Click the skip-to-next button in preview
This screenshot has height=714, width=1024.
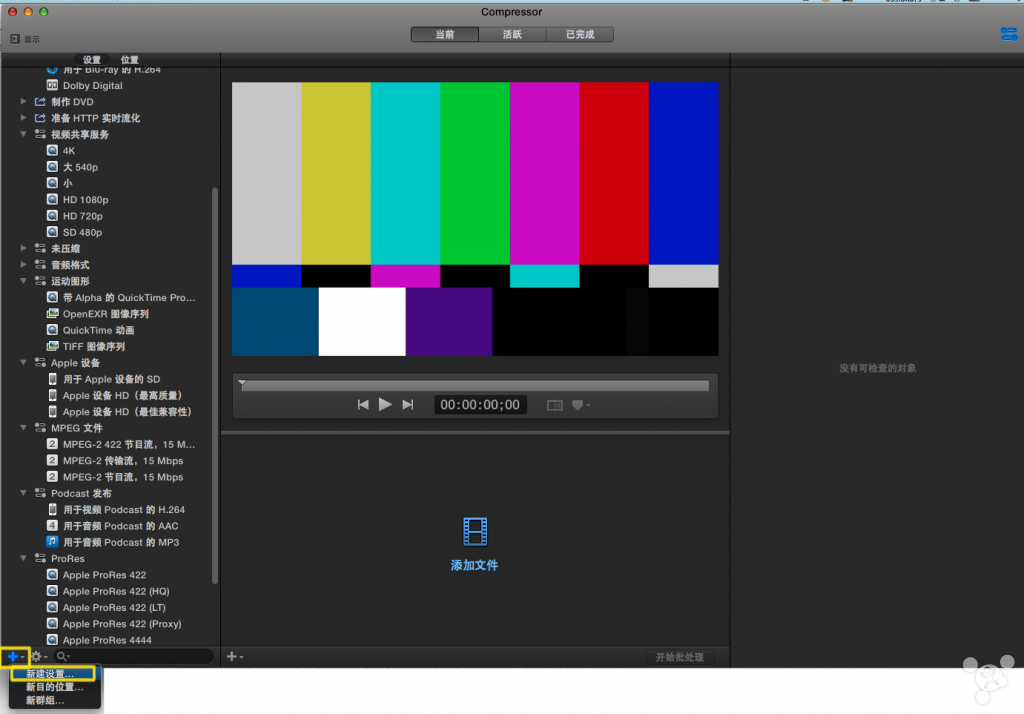407,404
